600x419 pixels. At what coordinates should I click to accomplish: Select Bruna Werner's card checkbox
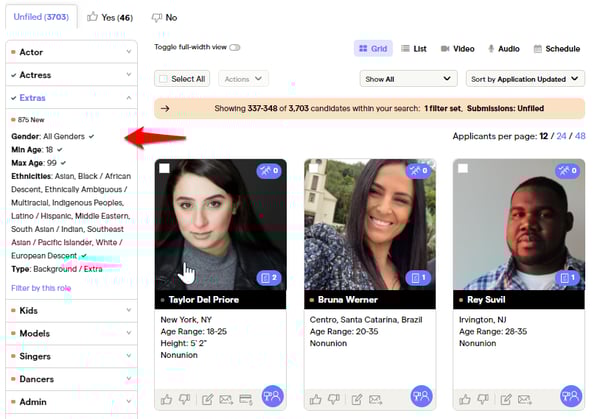[314, 168]
